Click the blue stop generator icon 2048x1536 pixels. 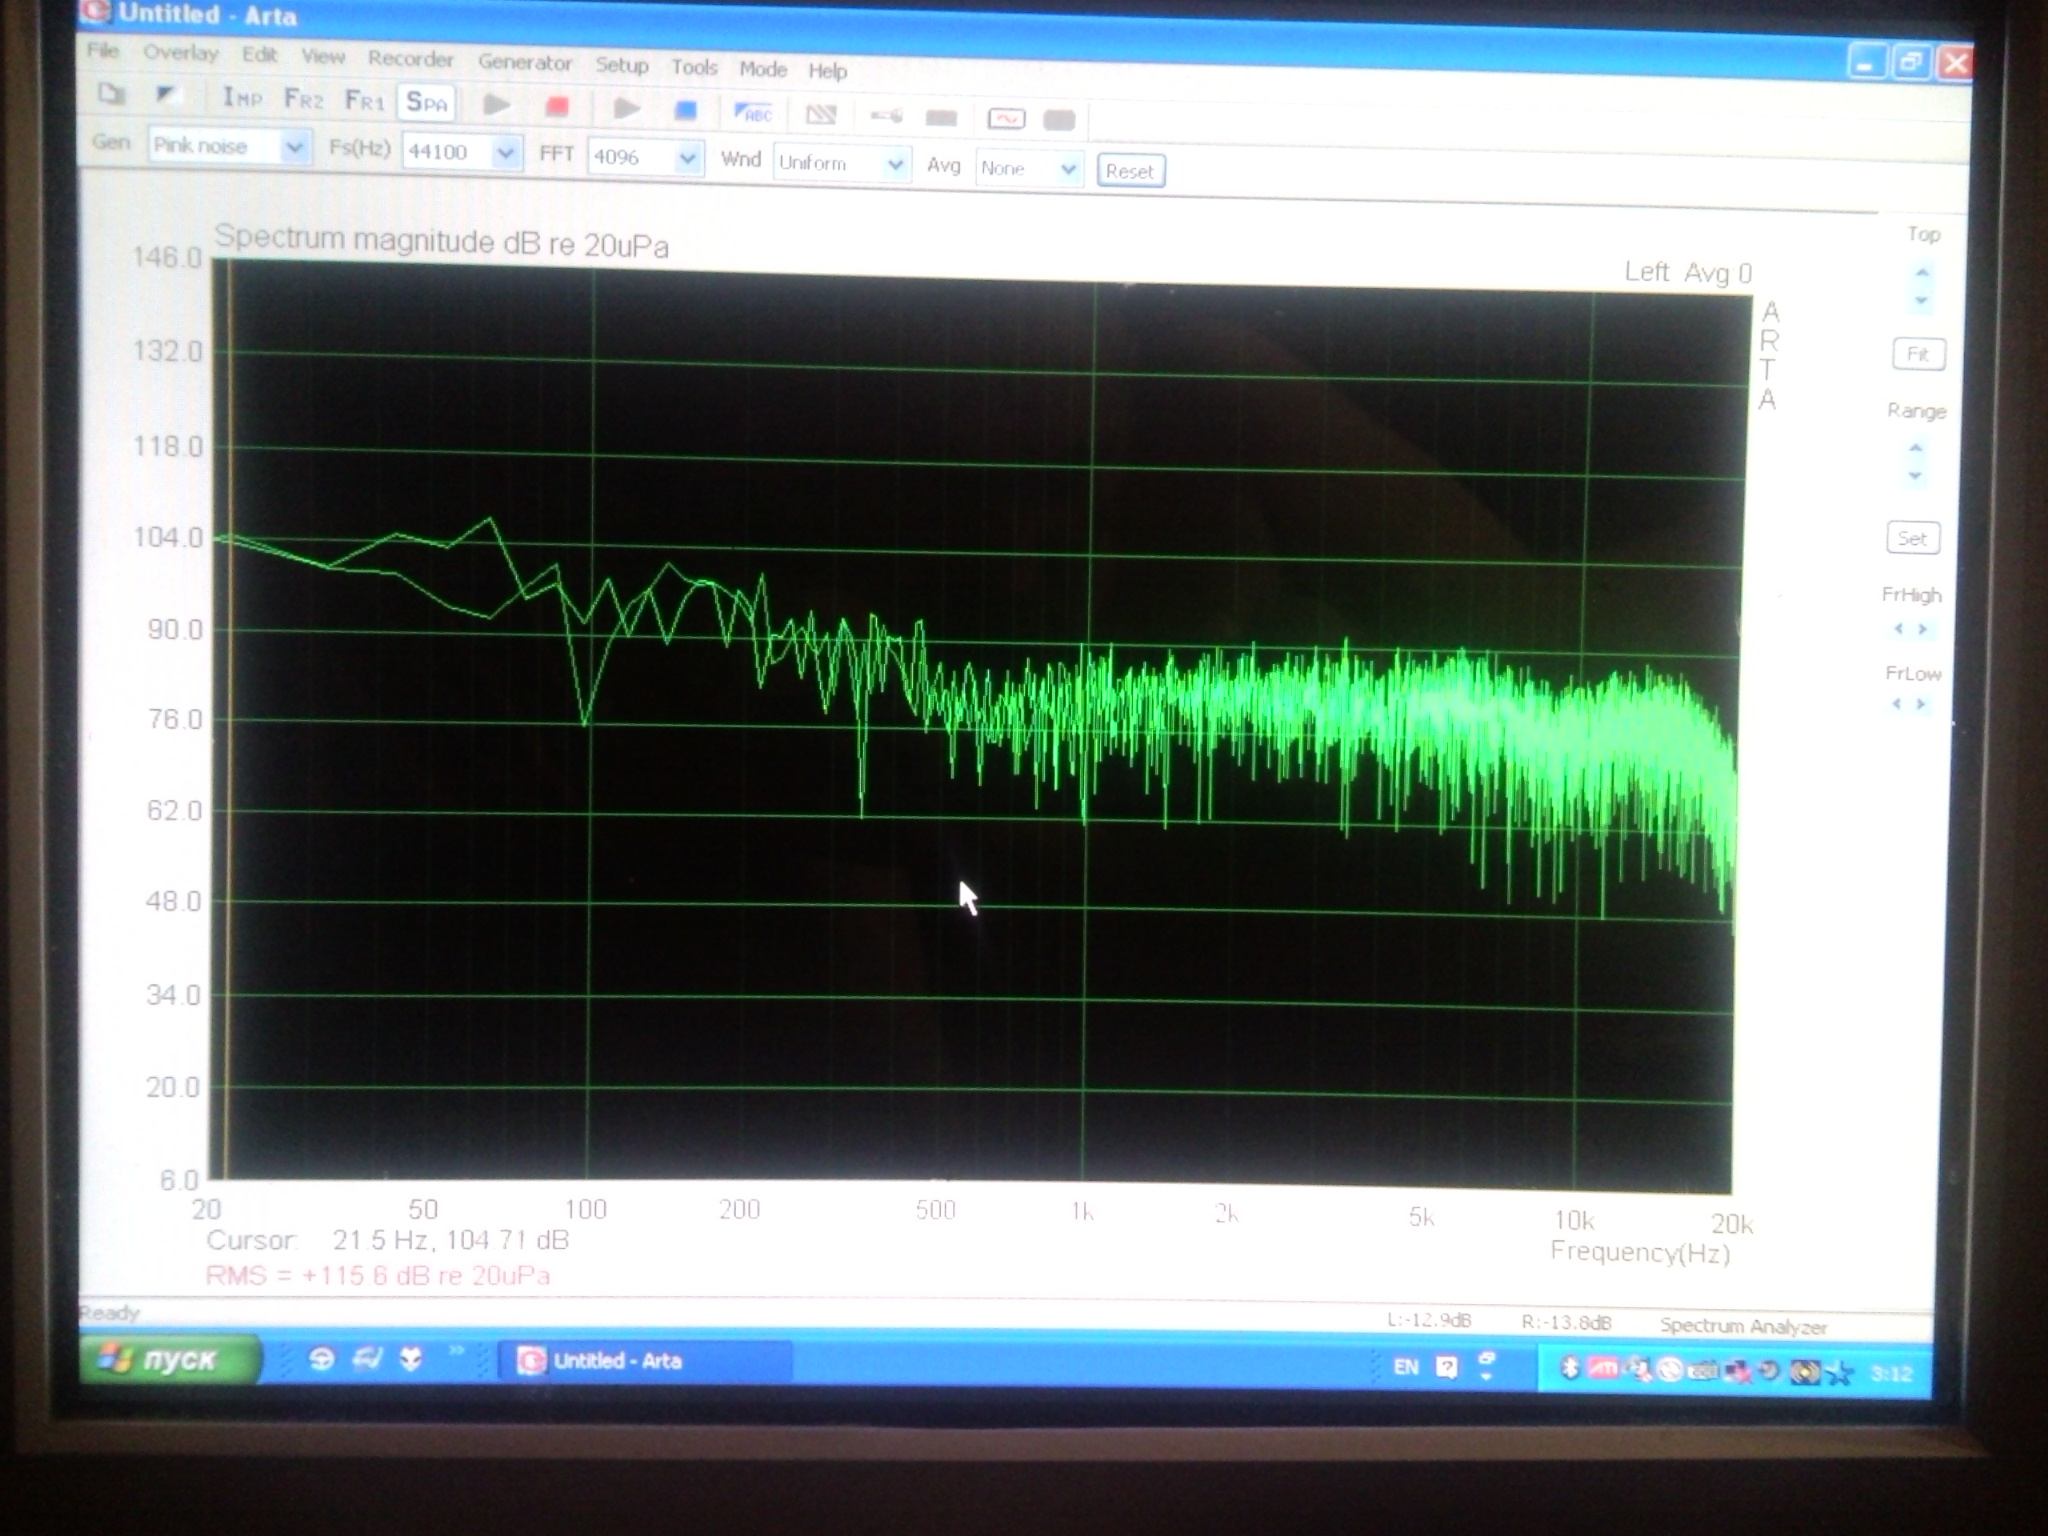(x=685, y=110)
